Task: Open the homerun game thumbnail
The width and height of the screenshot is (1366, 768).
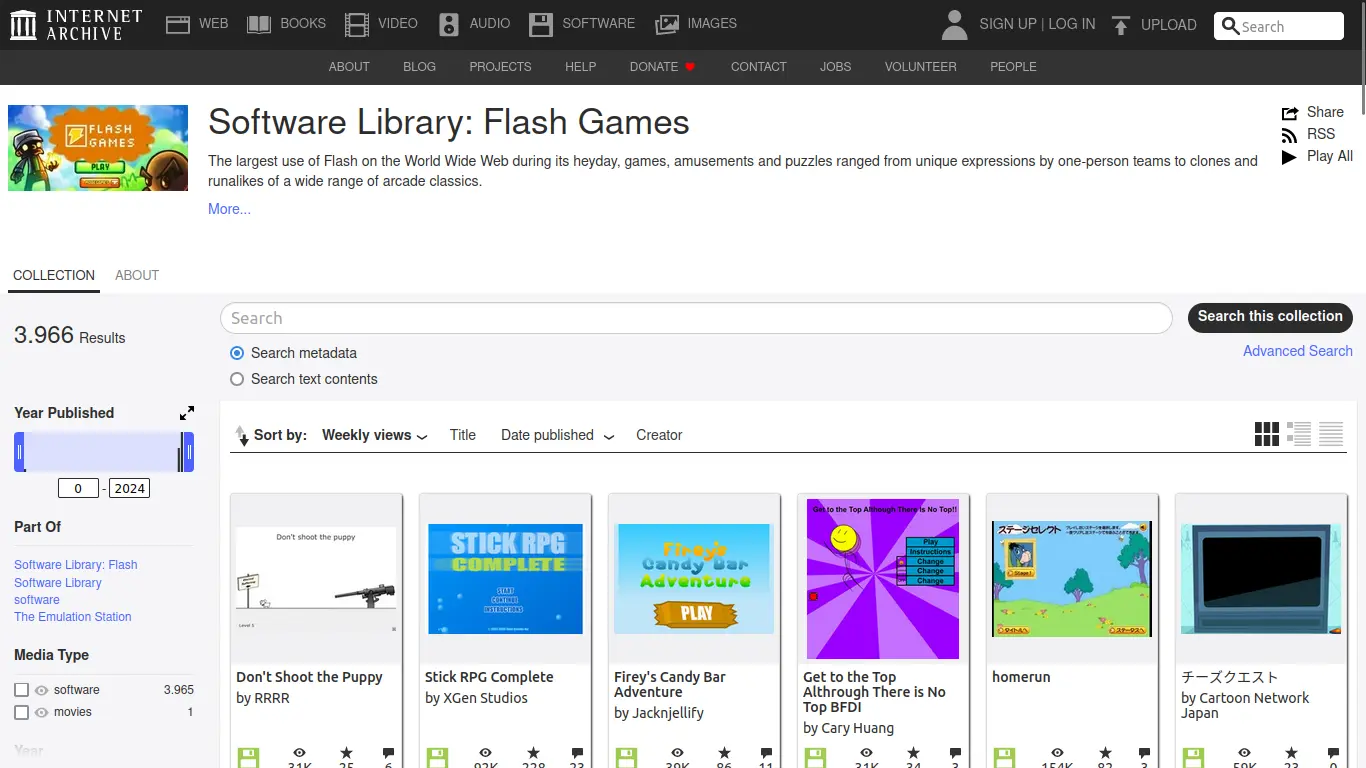Action: click(x=1072, y=580)
